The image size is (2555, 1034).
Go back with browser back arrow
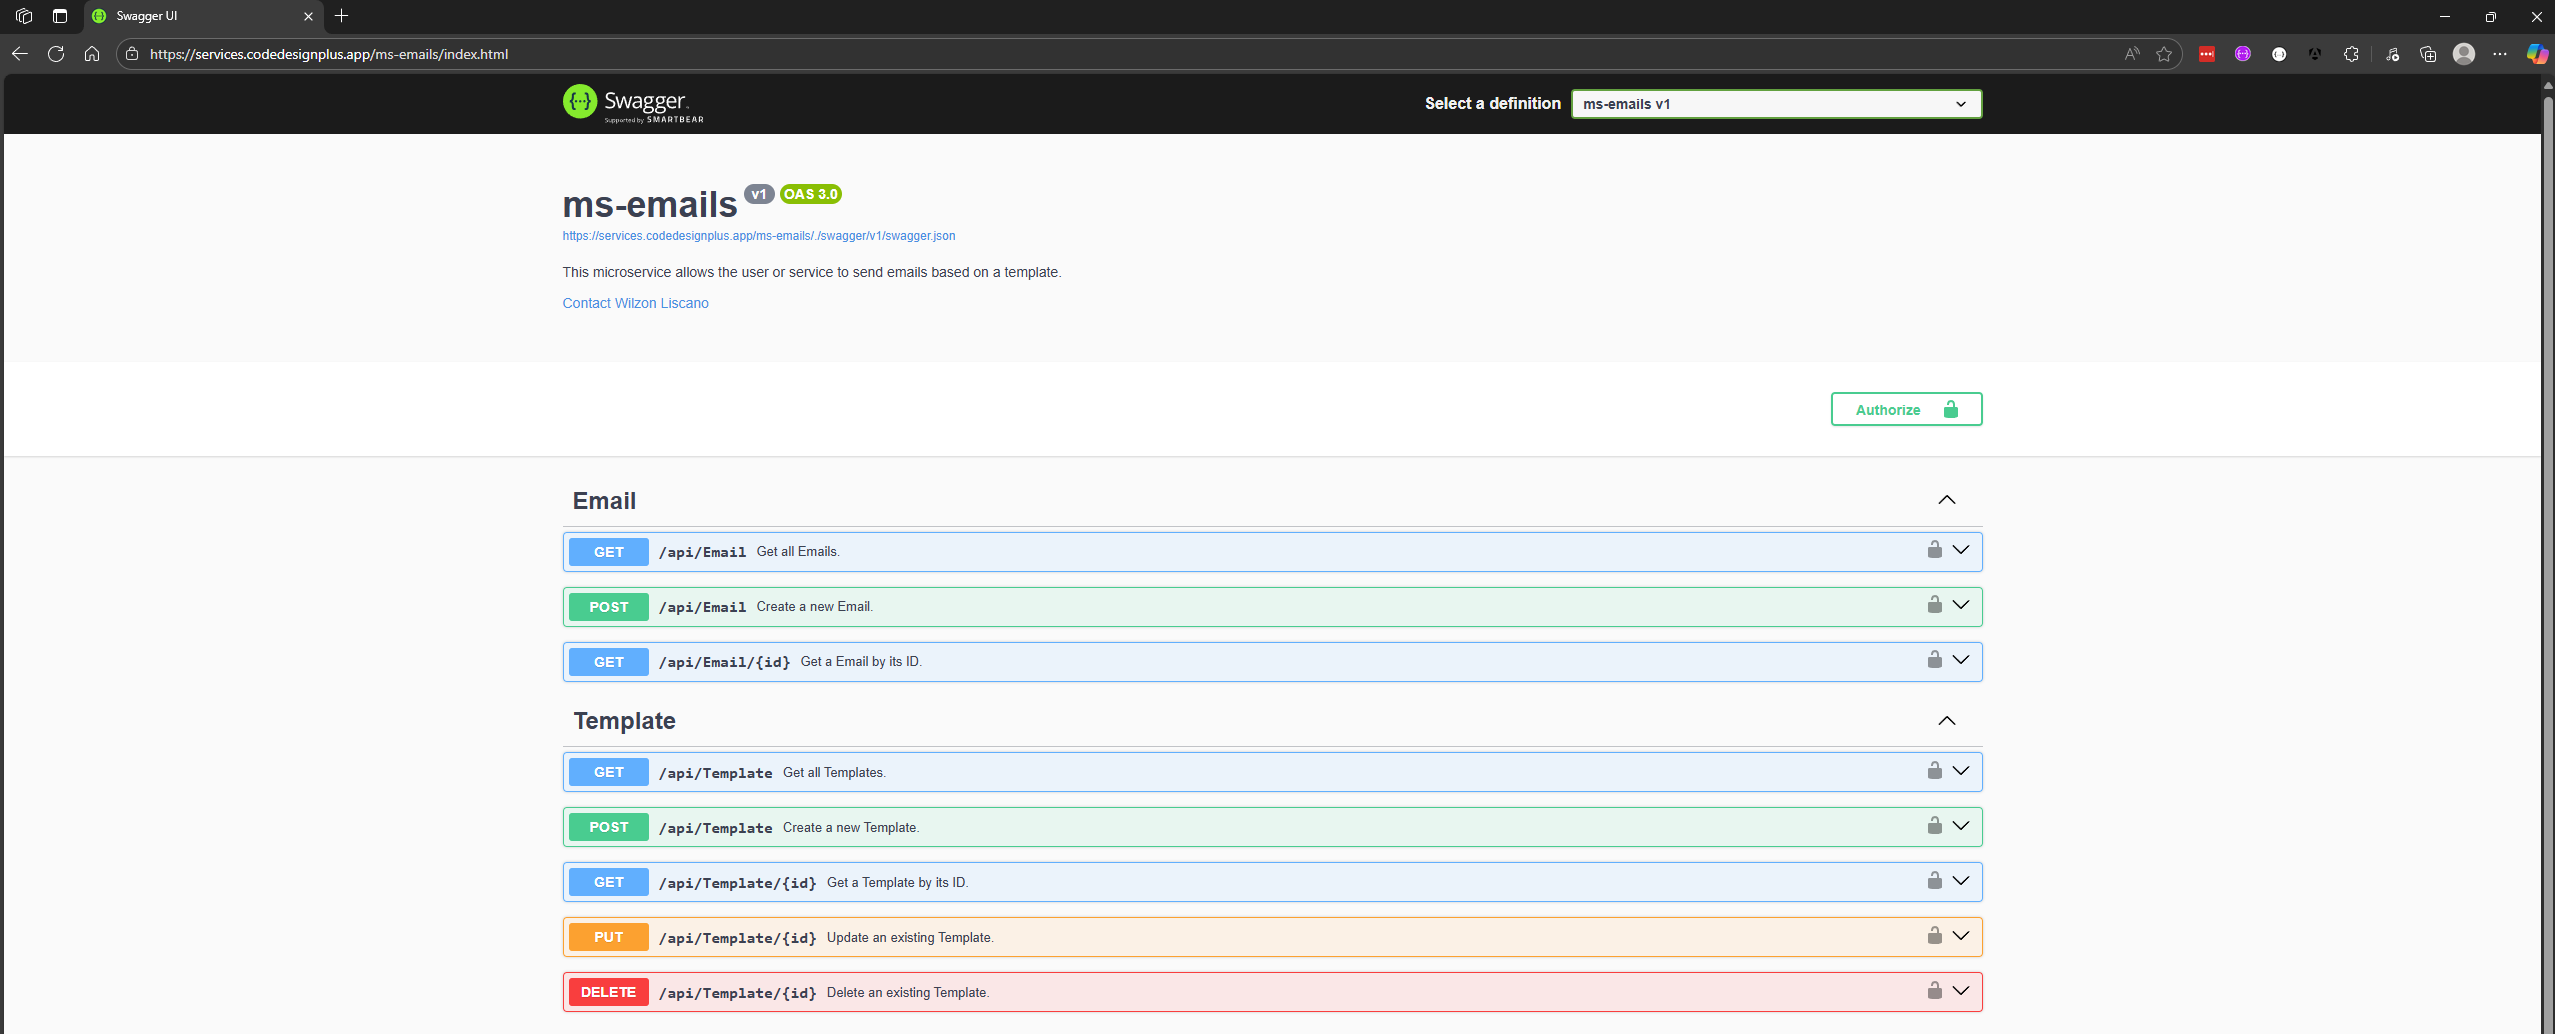(x=20, y=54)
